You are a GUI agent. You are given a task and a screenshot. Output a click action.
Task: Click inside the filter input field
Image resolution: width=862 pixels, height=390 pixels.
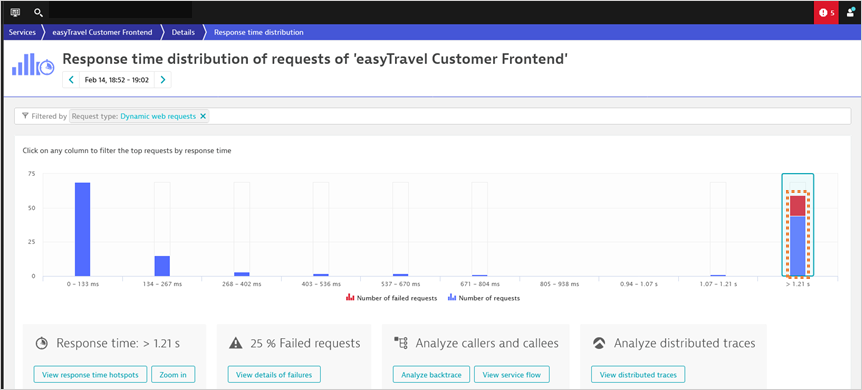pyautogui.click(x=528, y=116)
